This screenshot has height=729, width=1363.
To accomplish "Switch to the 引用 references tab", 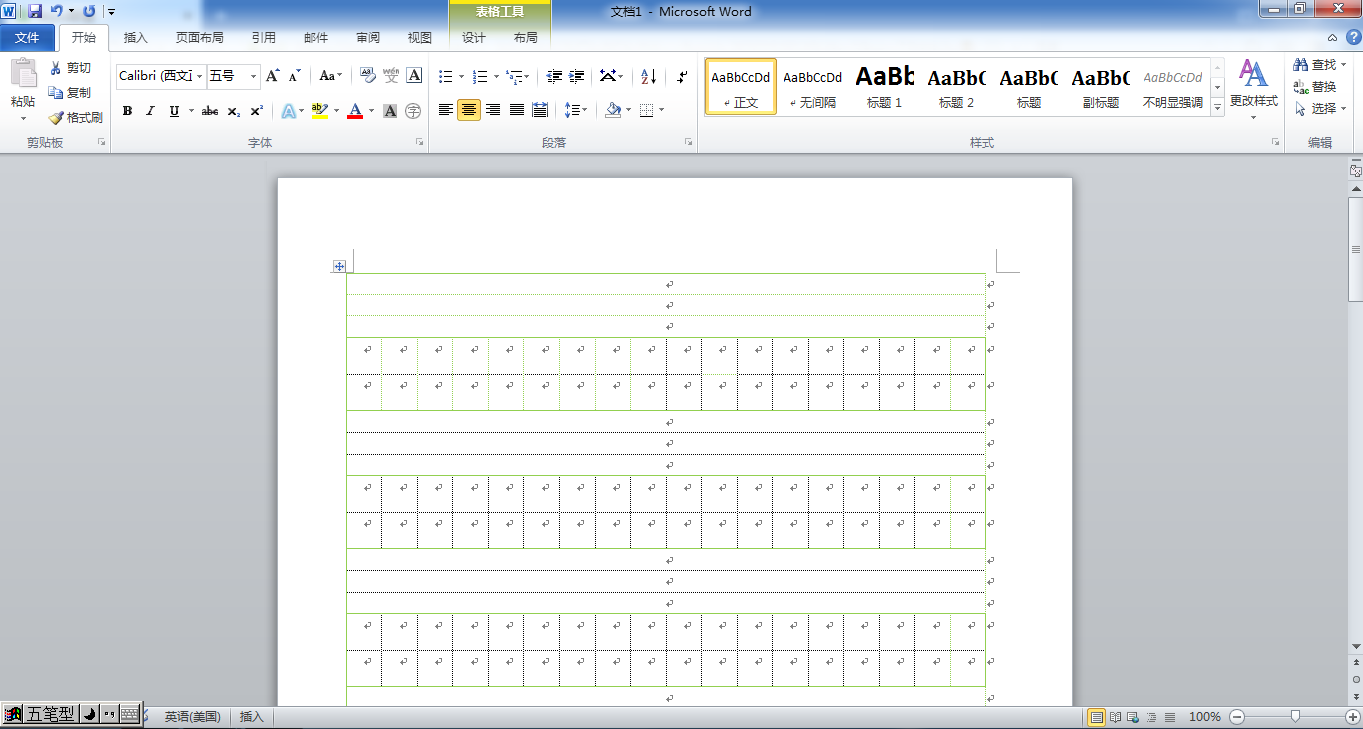I will (264, 38).
